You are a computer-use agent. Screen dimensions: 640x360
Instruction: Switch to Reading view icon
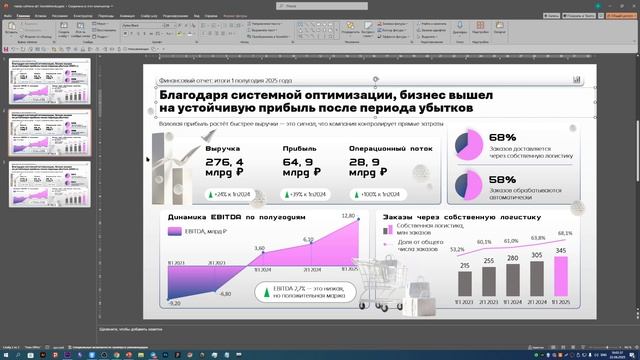point(573,347)
